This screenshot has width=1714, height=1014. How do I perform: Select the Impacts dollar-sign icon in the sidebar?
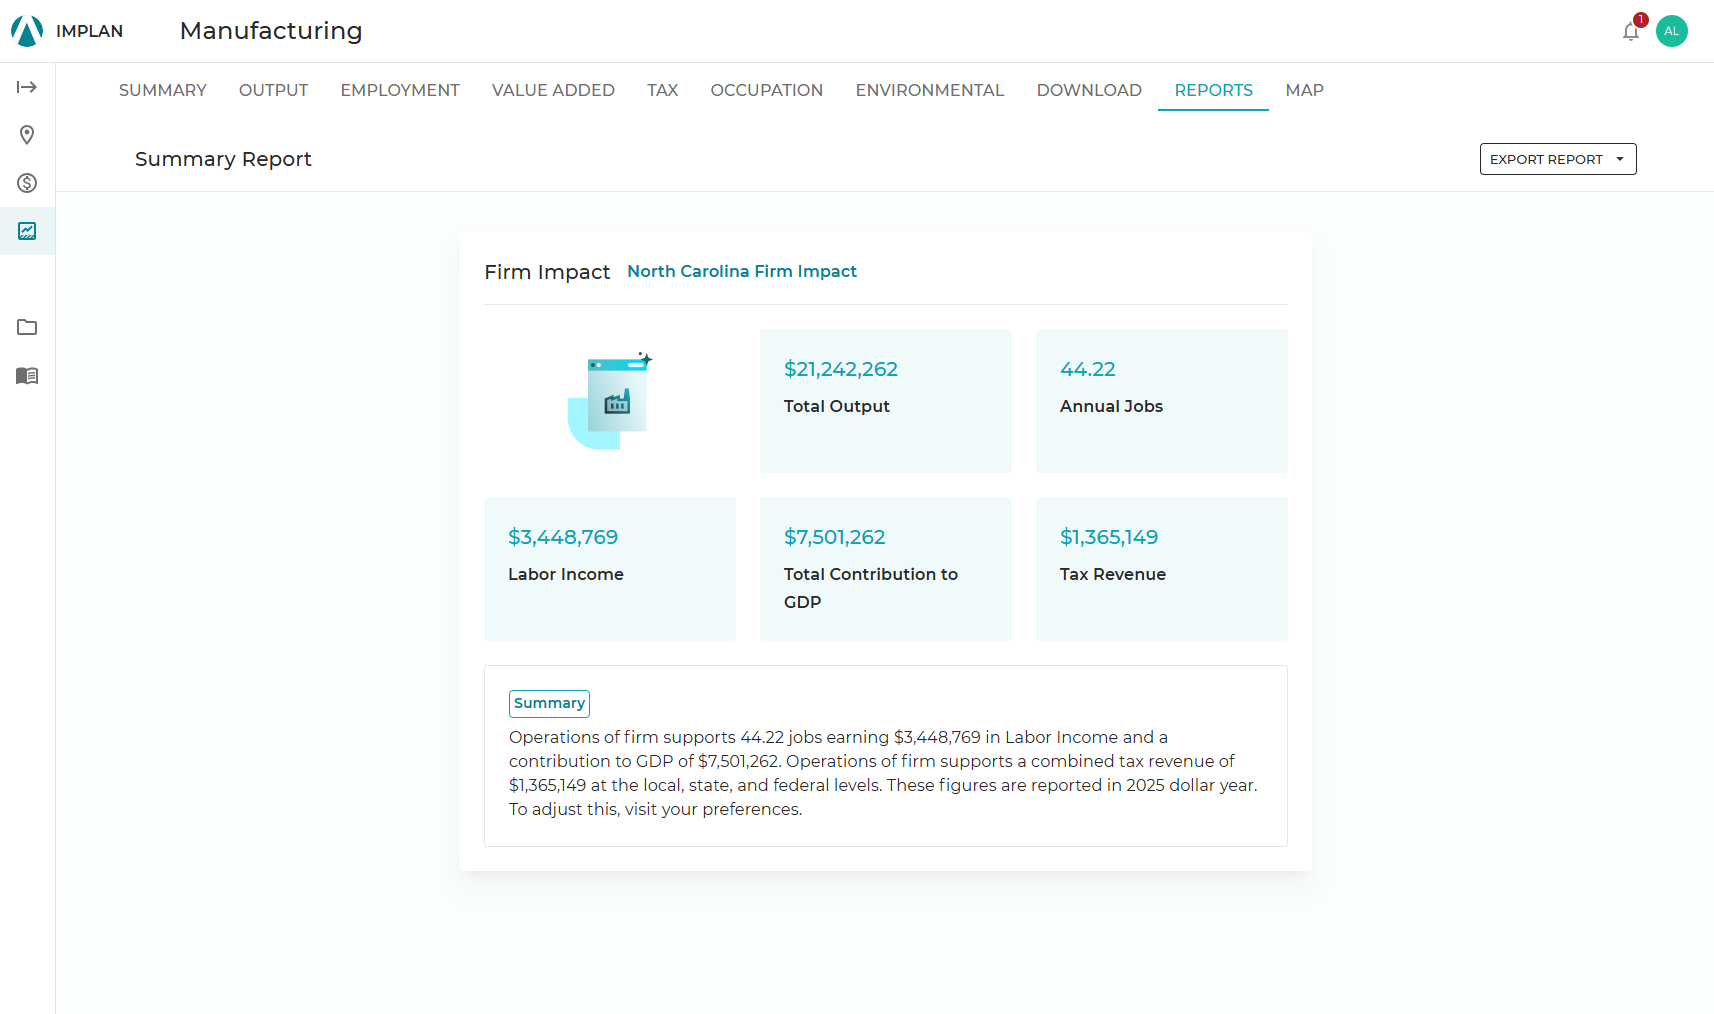tap(27, 184)
